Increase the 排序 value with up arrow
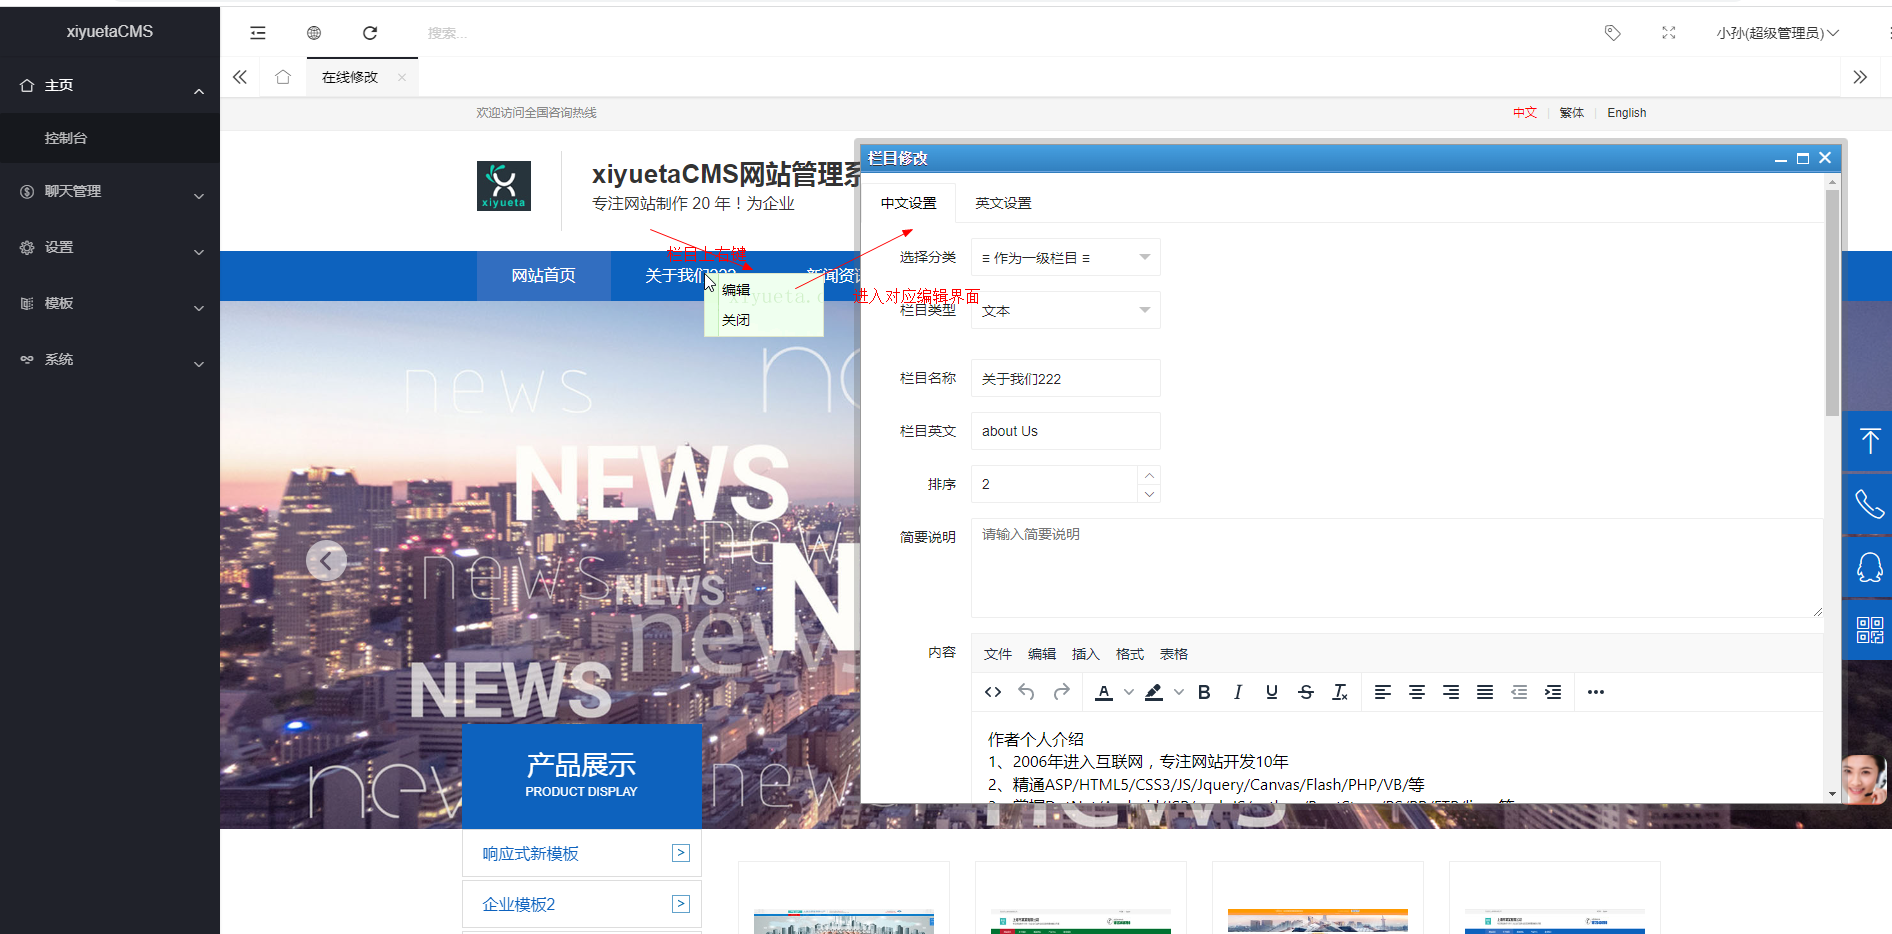 click(x=1150, y=475)
